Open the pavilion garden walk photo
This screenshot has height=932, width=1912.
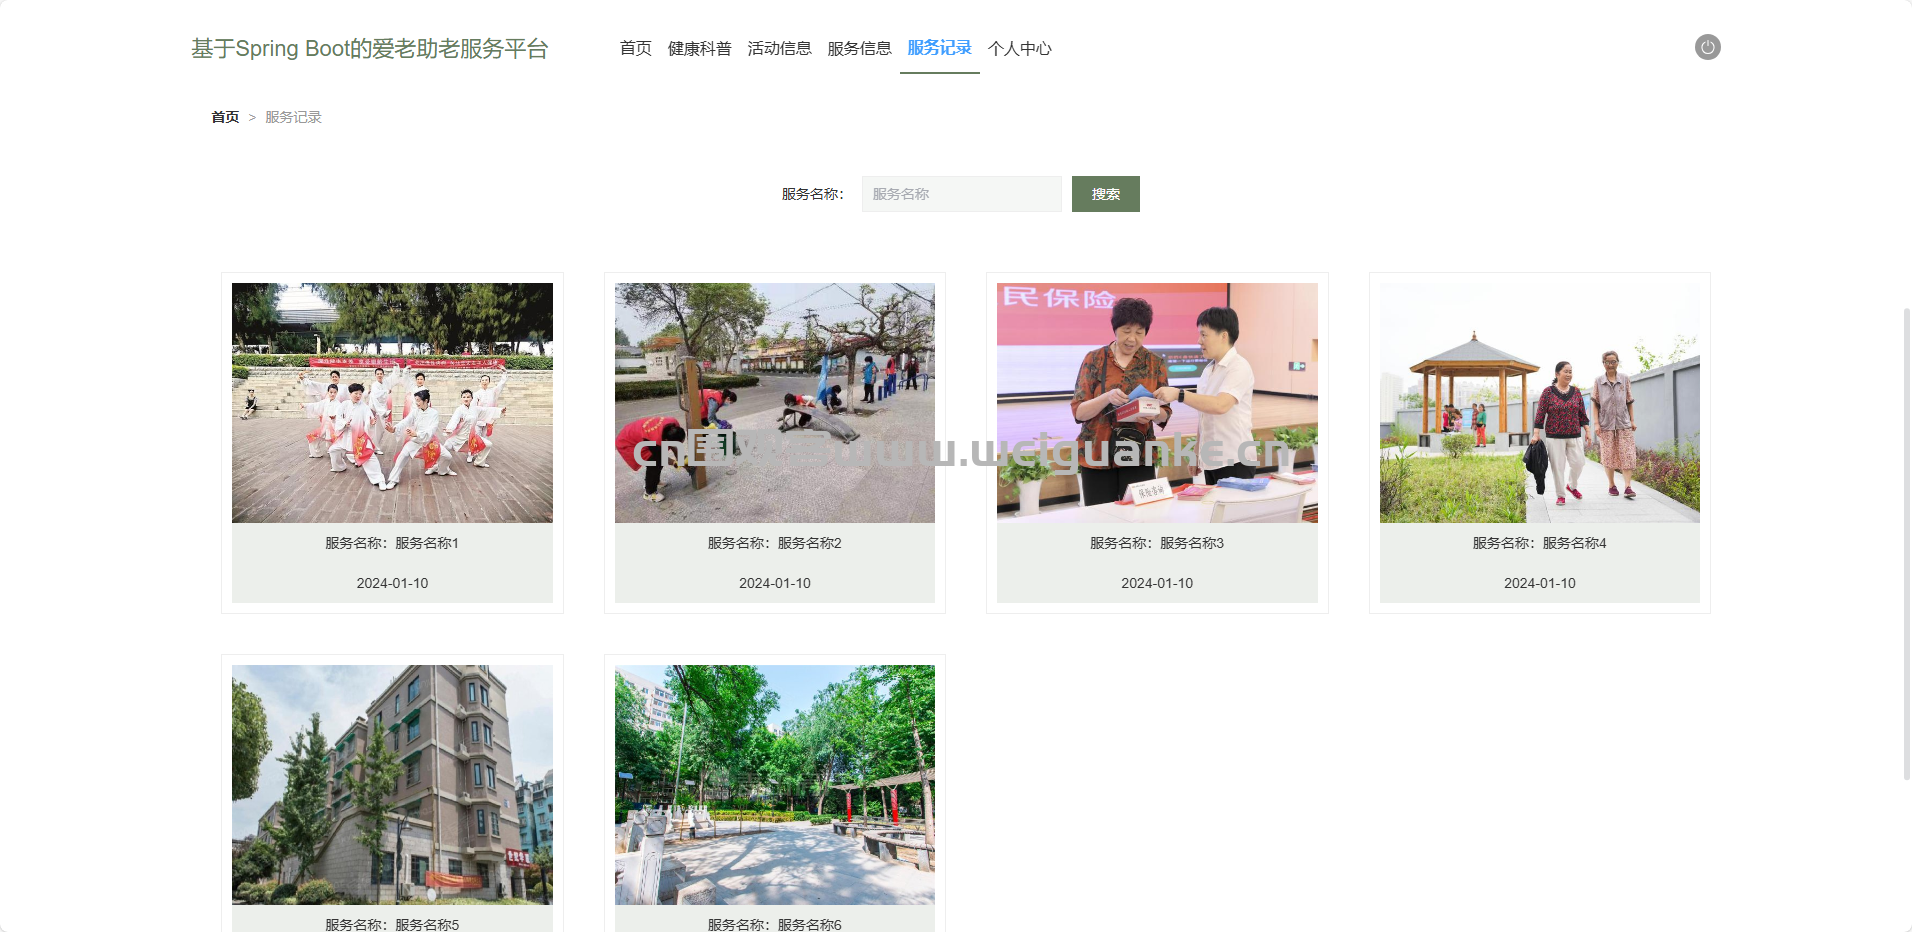tap(1539, 402)
